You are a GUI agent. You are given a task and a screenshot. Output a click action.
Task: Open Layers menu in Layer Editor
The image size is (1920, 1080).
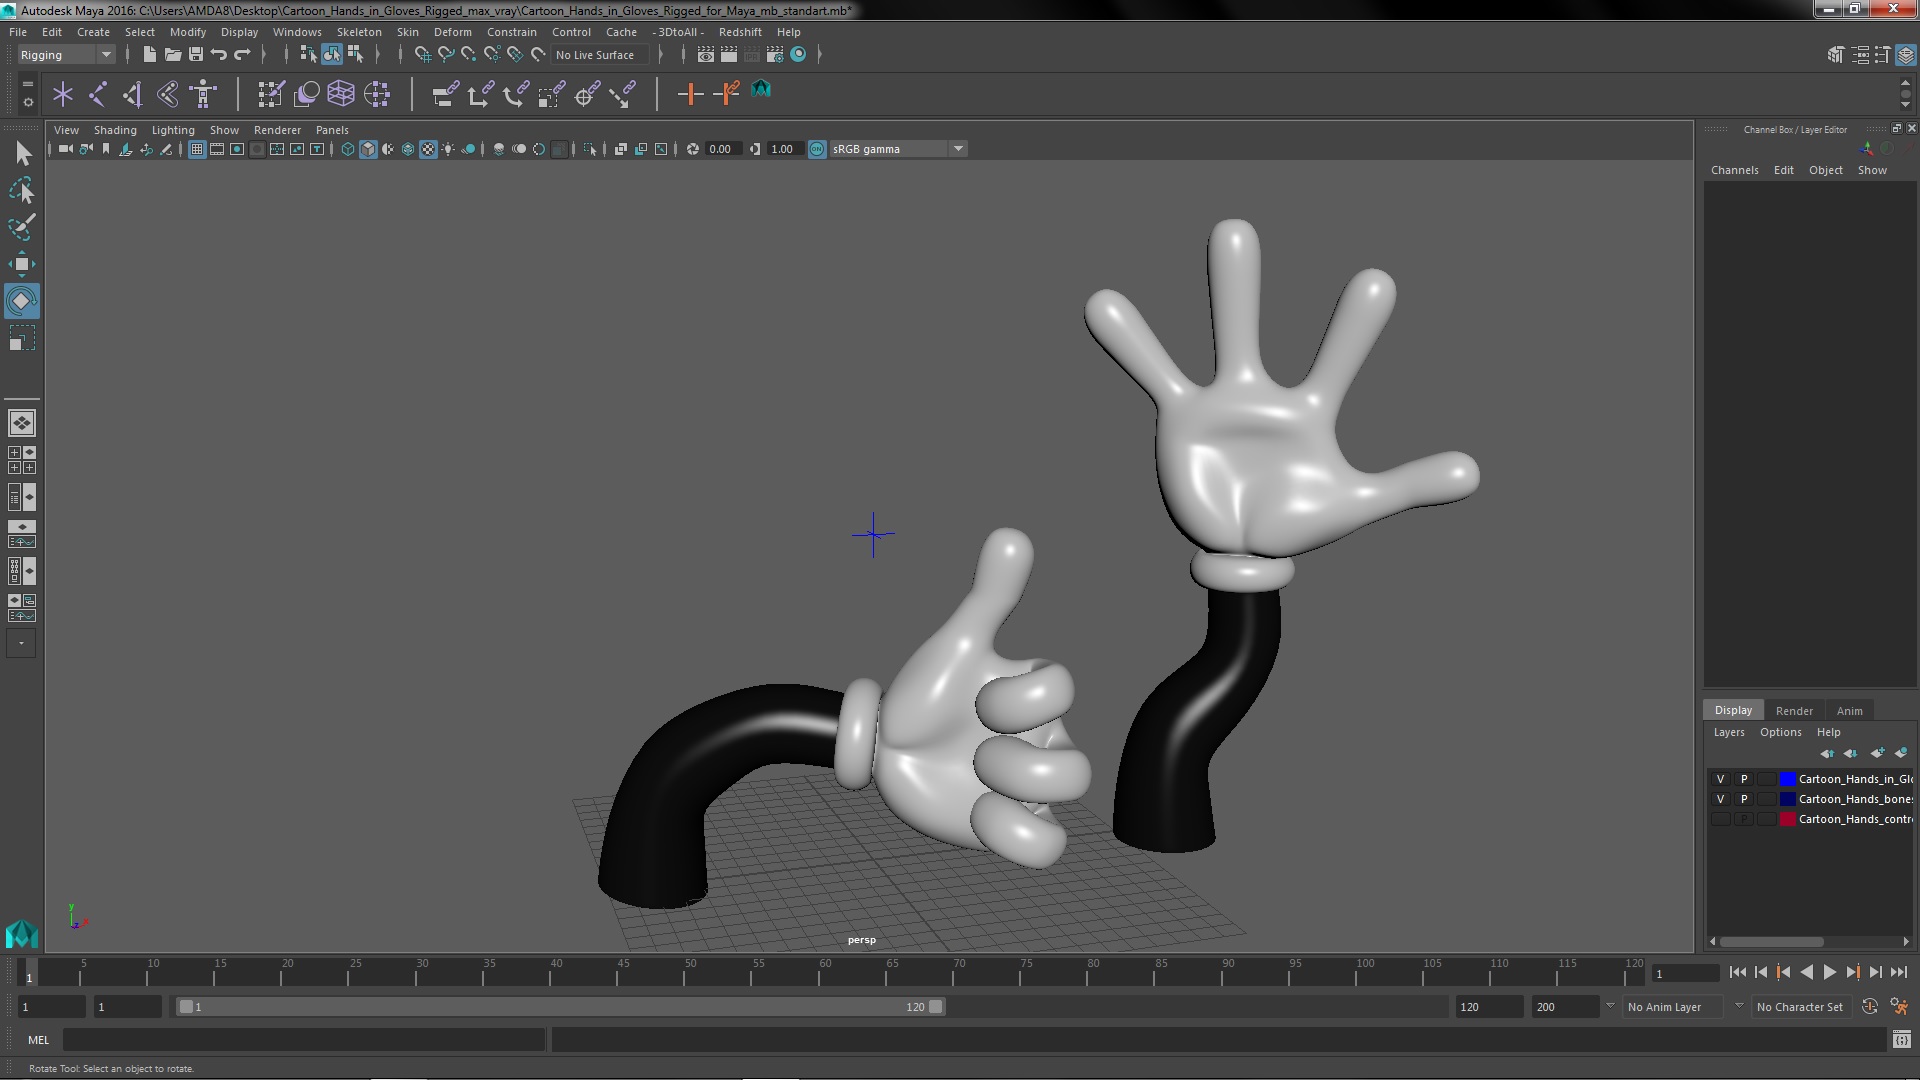point(1728,732)
